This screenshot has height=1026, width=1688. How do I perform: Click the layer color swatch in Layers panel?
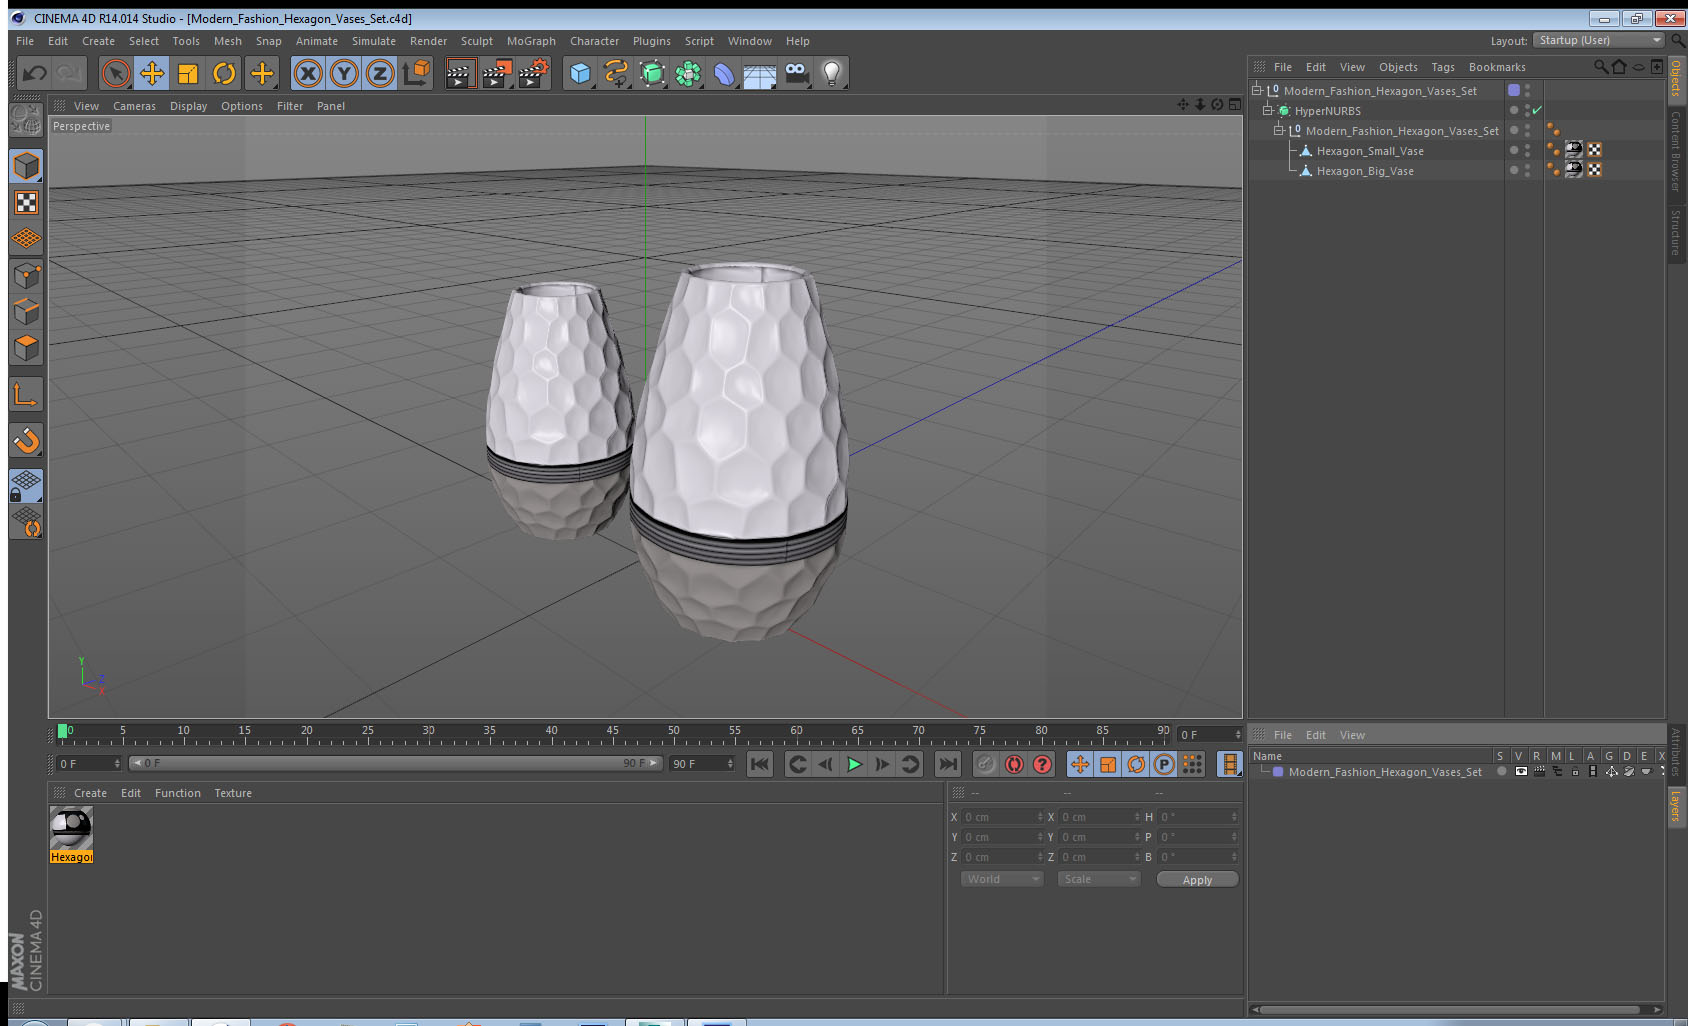click(x=1278, y=772)
